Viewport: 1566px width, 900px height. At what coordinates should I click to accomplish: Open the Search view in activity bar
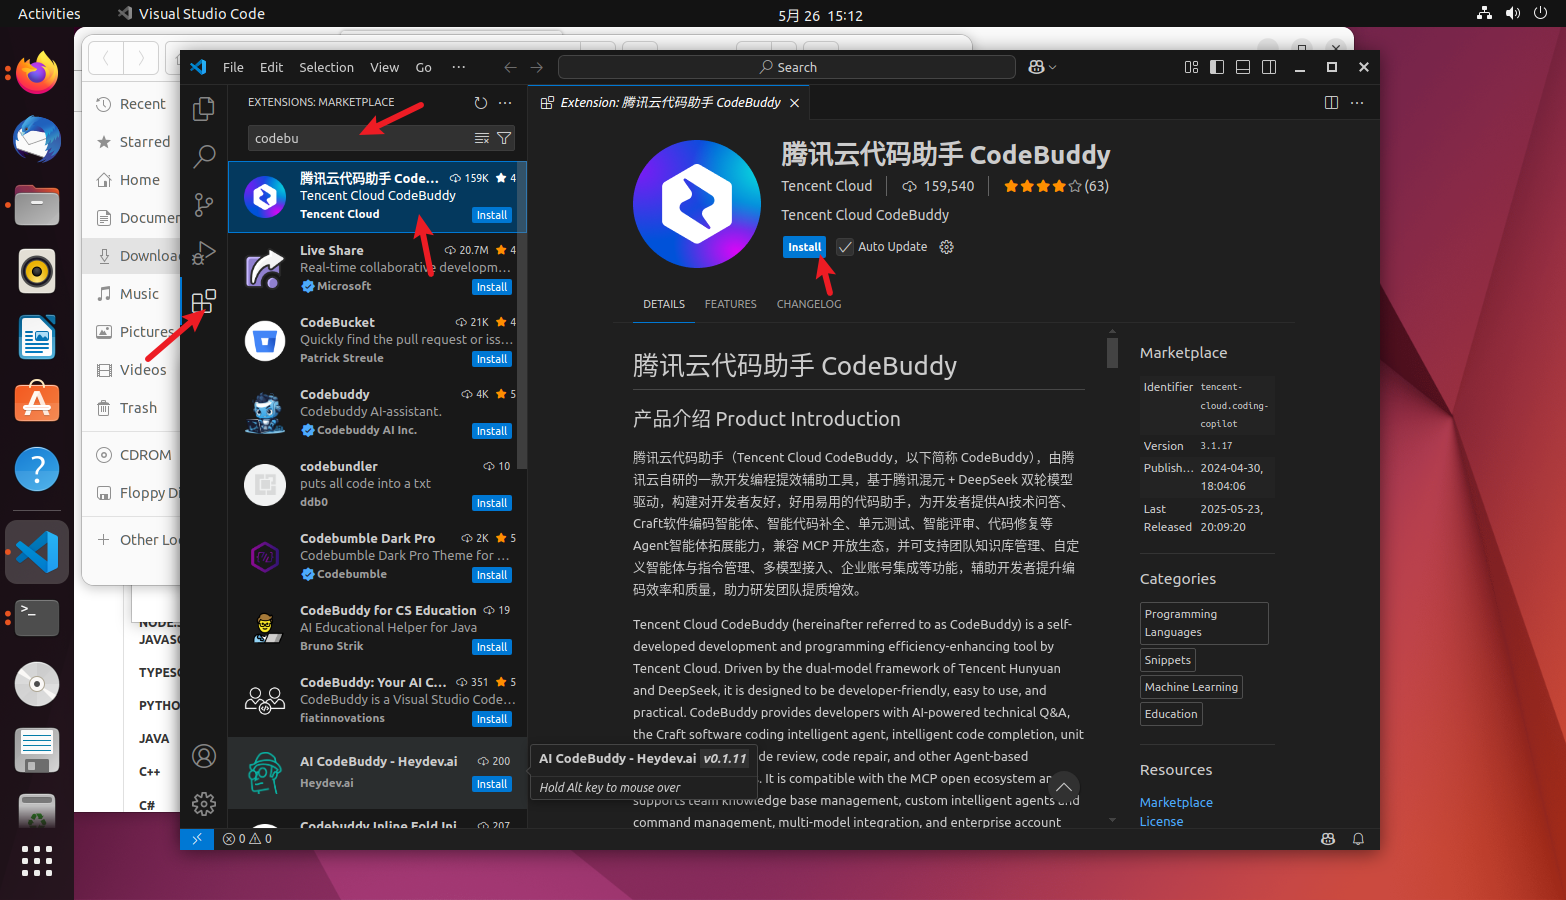(204, 156)
